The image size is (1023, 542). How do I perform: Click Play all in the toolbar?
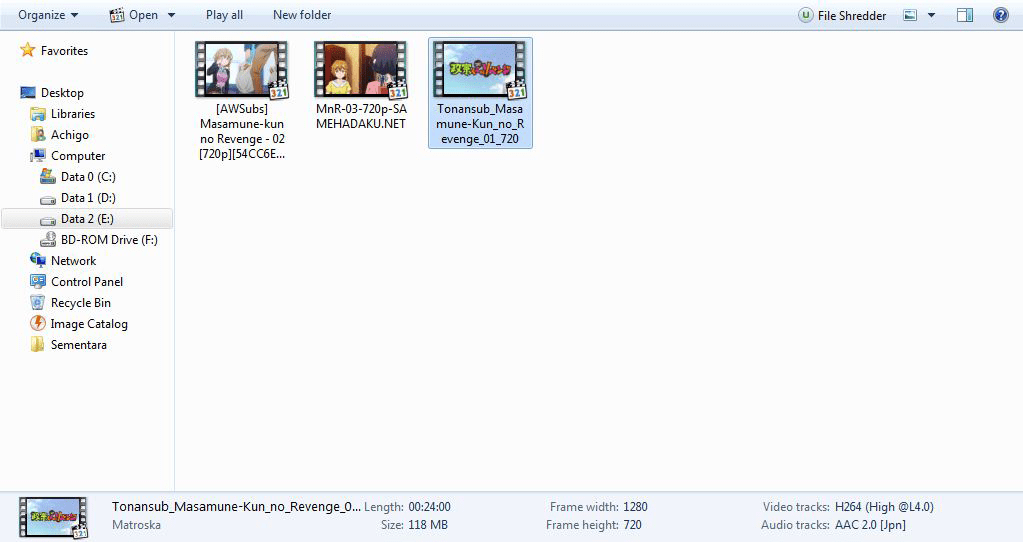click(x=224, y=15)
